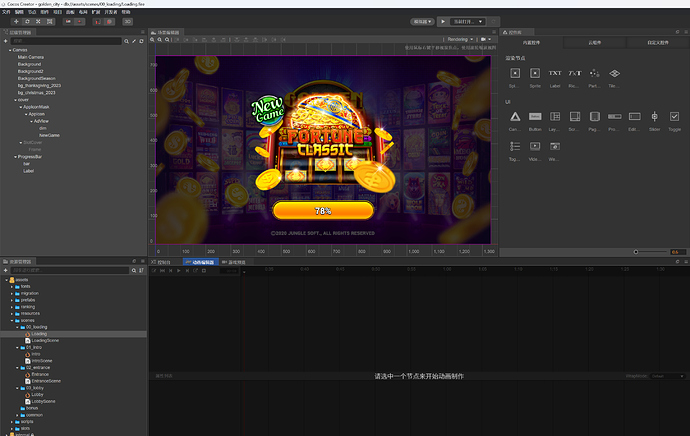This screenshot has height=436, width=690.
Task: Select the Main Camera node
Action: tap(30, 57)
